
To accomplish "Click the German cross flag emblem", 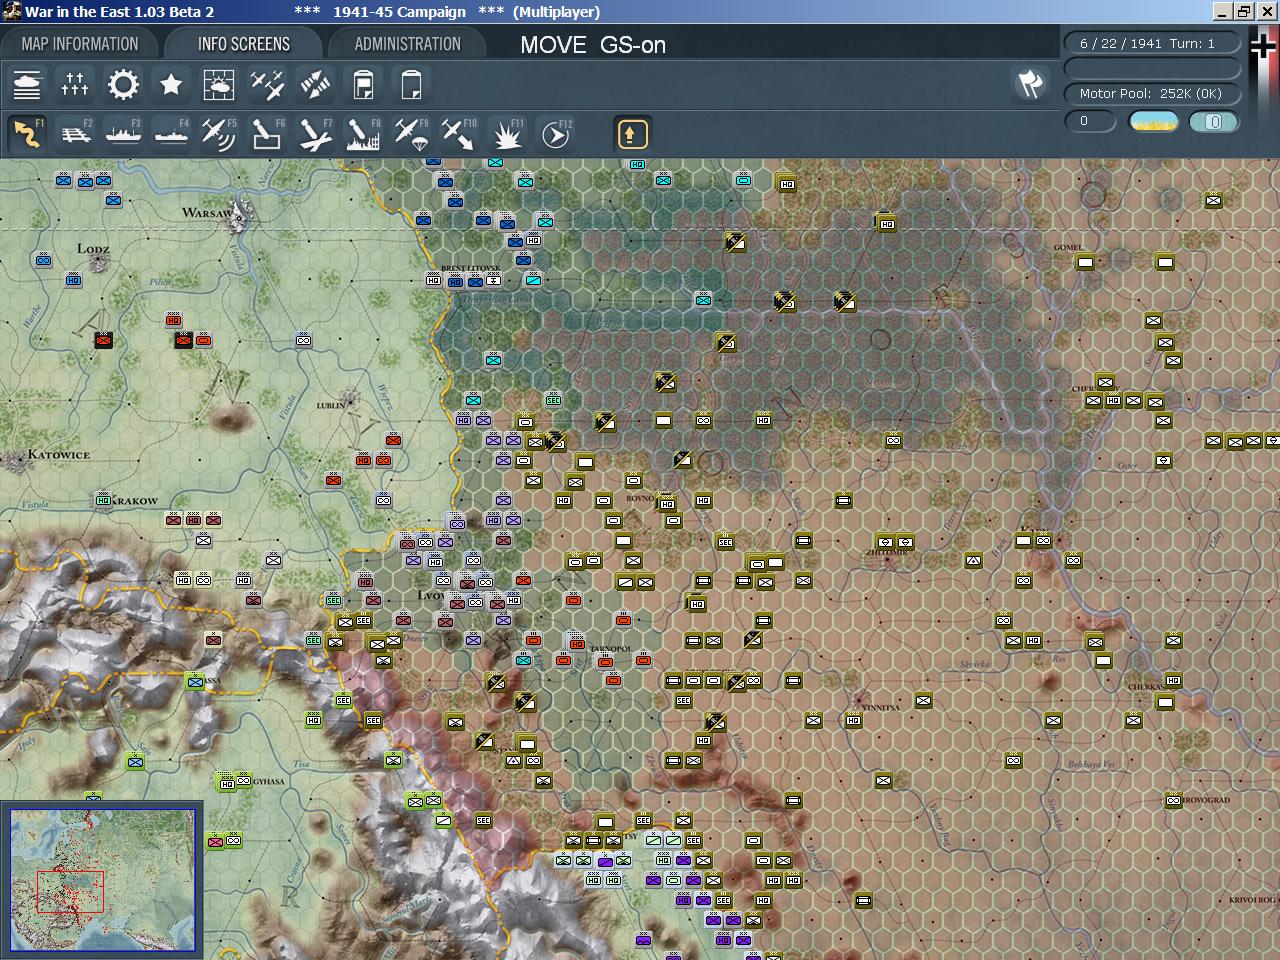I will click(x=1264, y=46).
